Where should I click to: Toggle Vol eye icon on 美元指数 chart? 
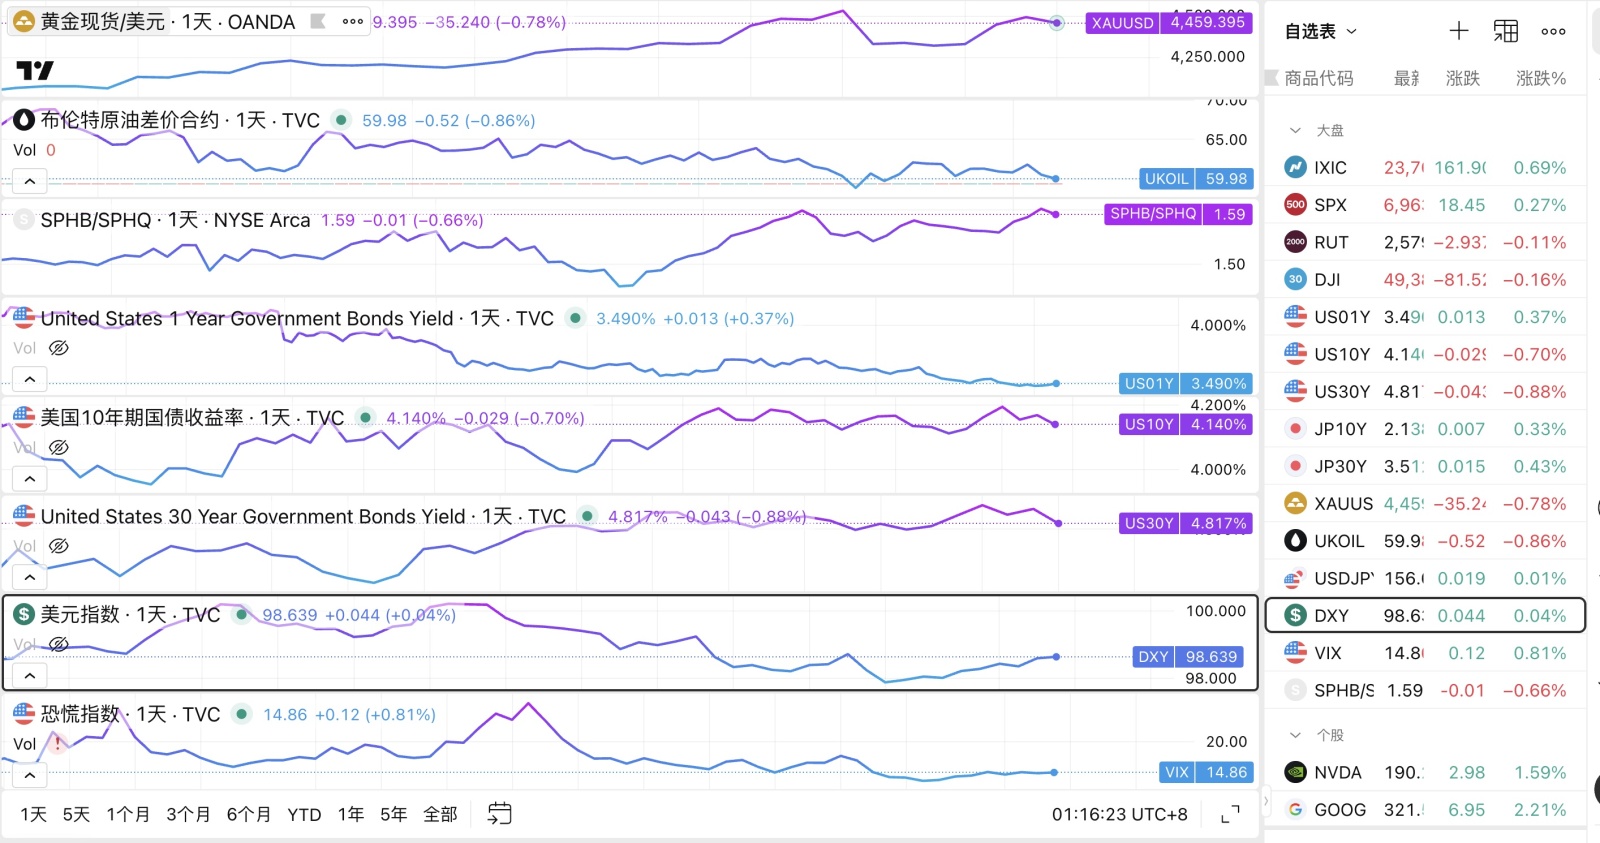pos(59,644)
